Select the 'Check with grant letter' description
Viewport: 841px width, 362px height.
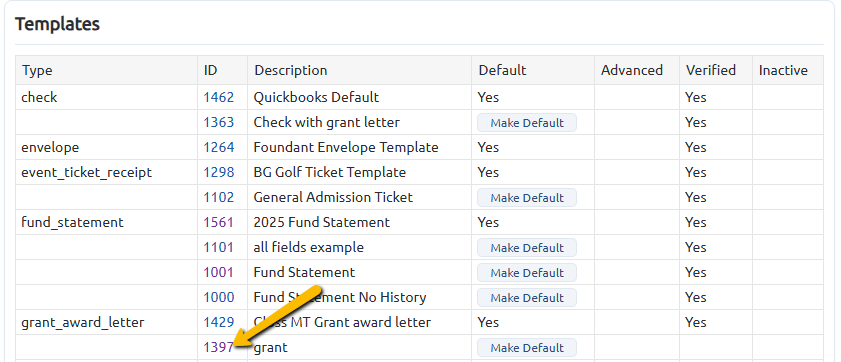tap(327, 122)
